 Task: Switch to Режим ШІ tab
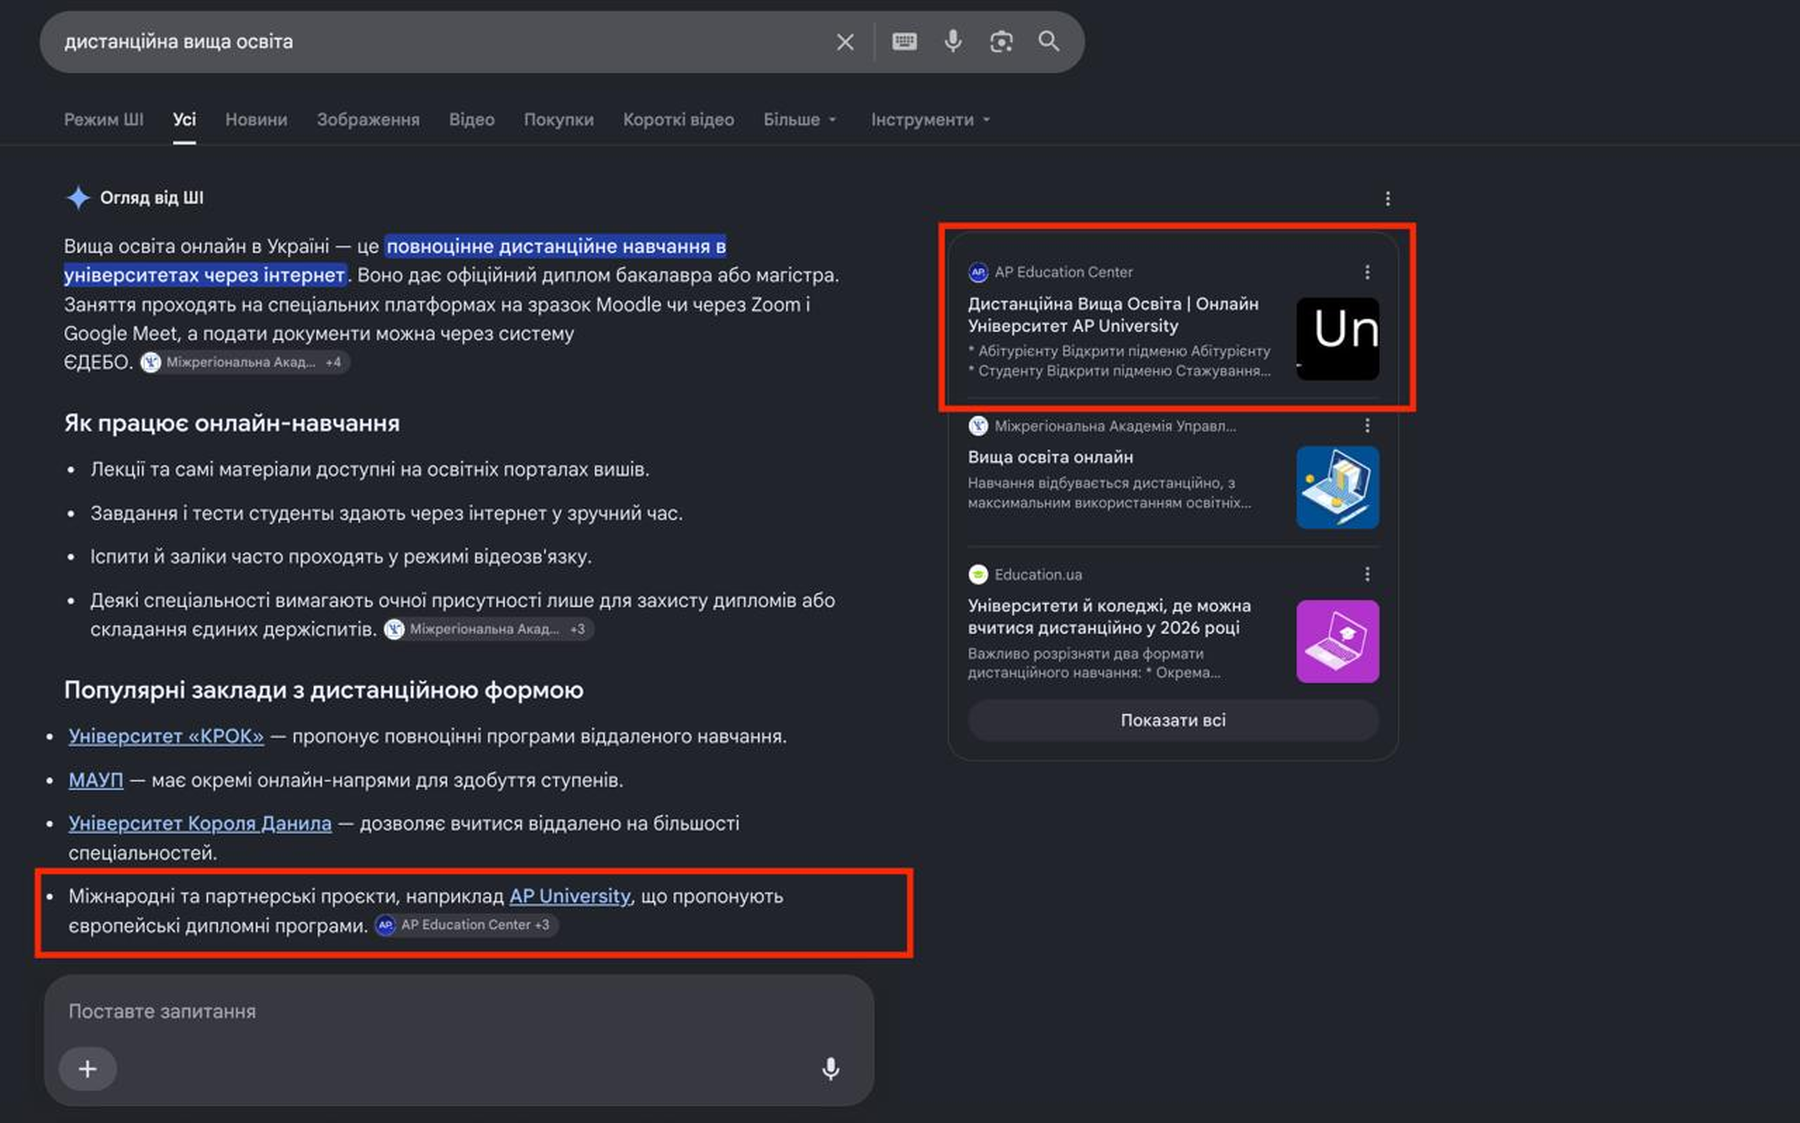[104, 120]
